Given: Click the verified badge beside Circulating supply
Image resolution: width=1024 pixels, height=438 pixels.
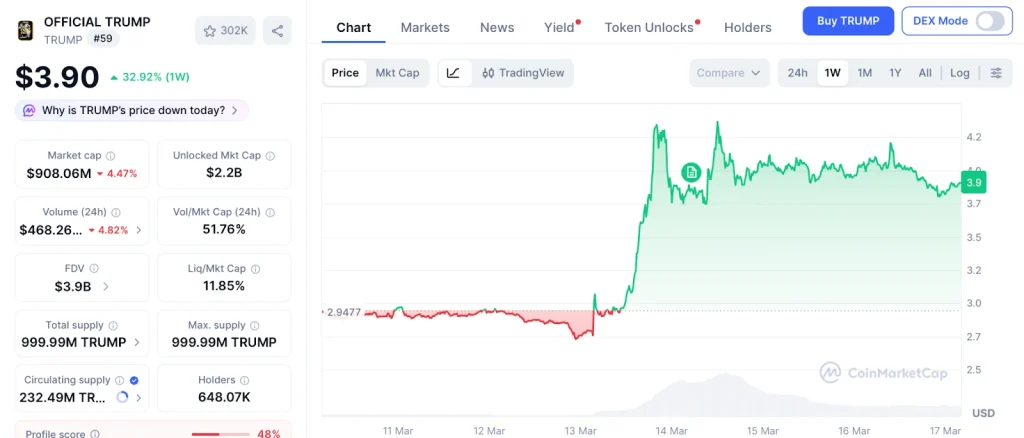Looking at the screenshot, I should (134, 380).
